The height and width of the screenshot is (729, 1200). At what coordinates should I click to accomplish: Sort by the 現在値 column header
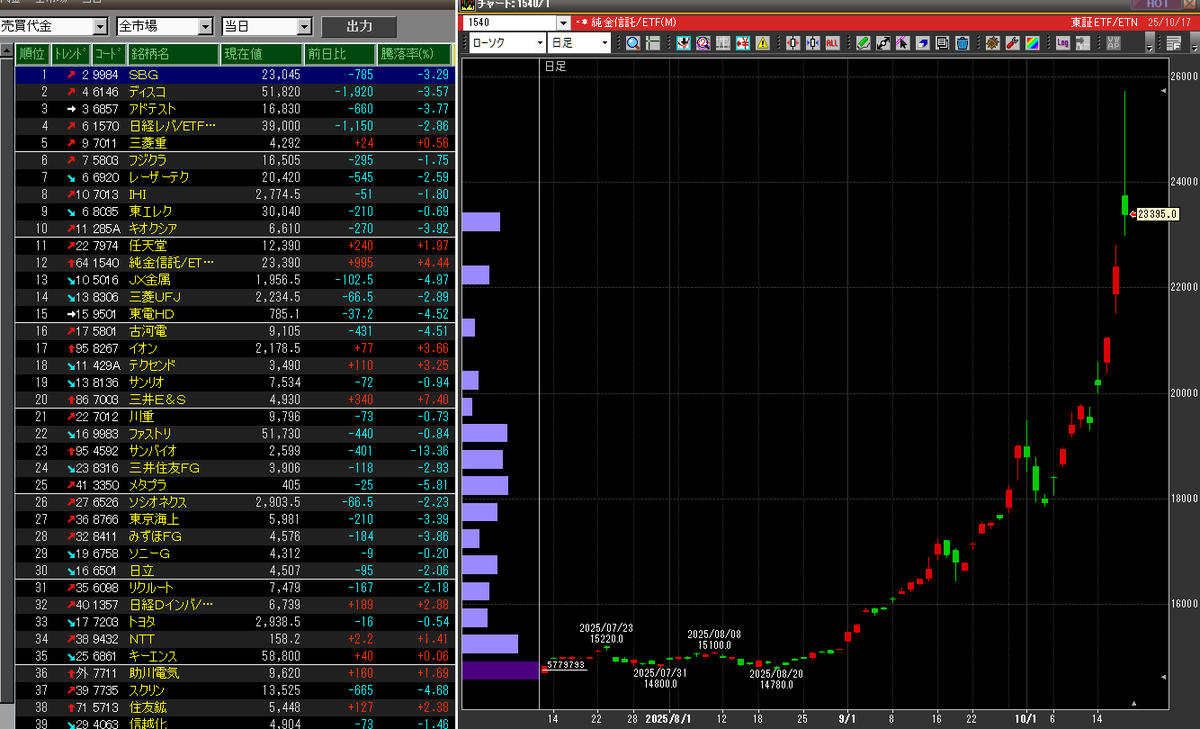click(261, 54)
